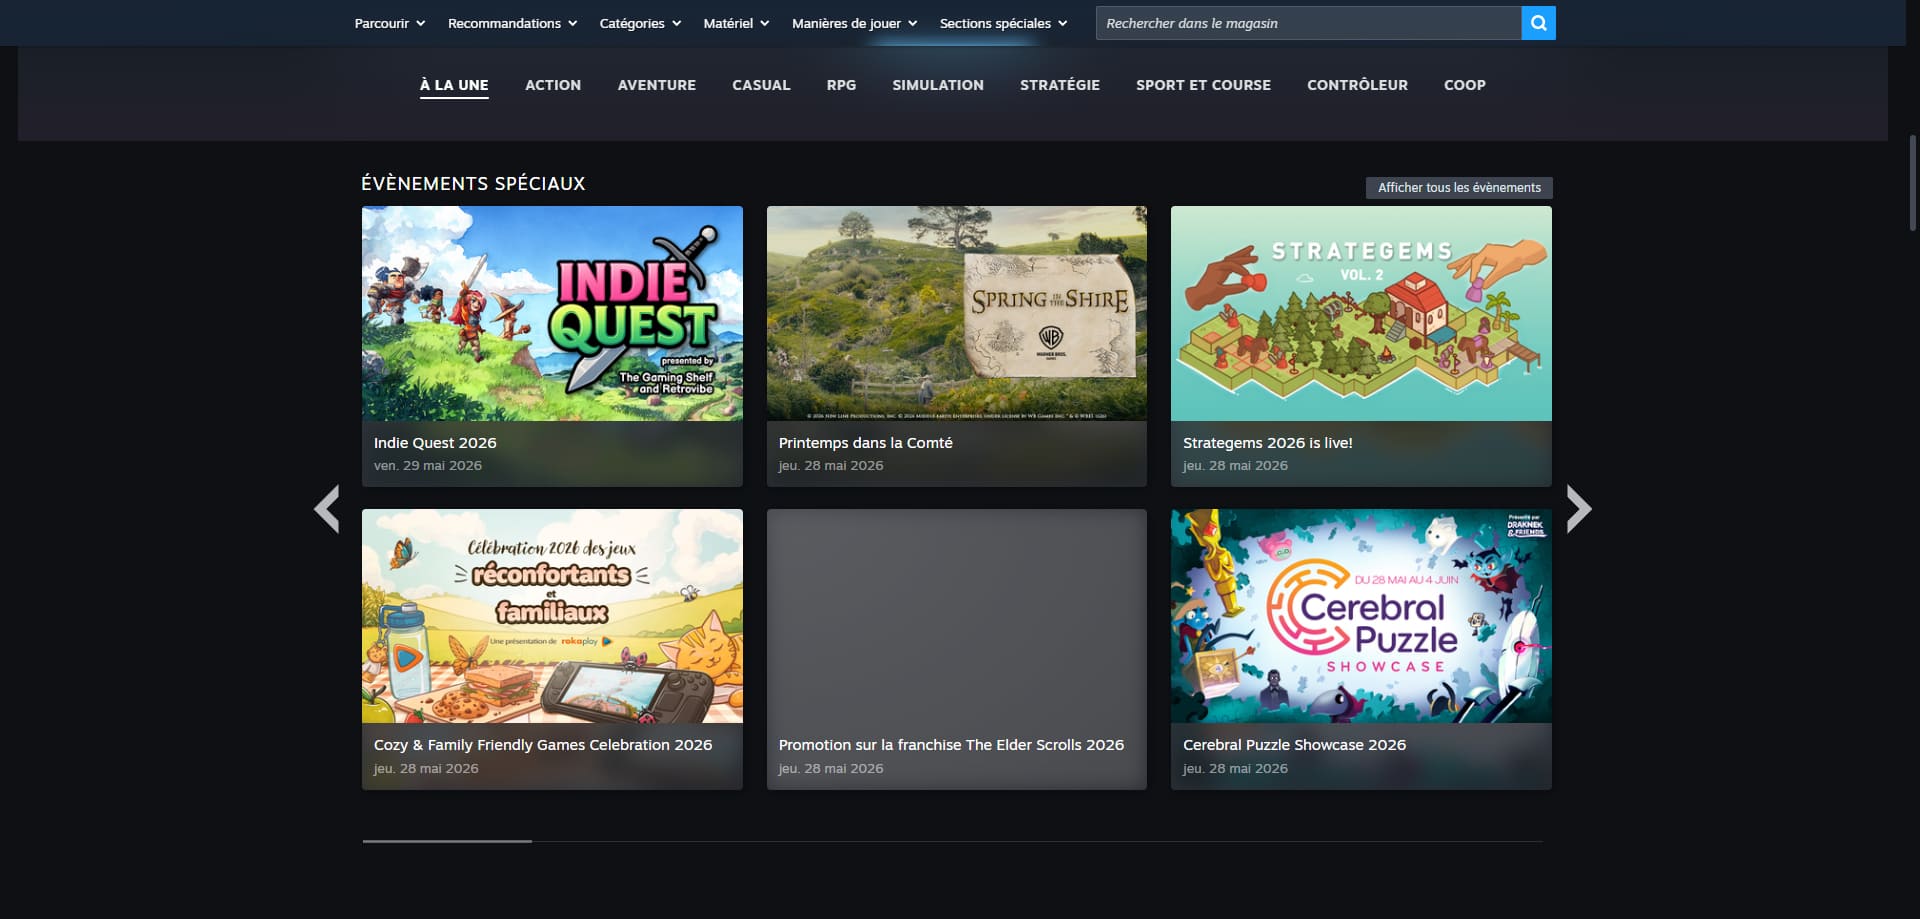Screen dimensions: 1920x919
Task: Click the page vertical scrollbar thumb
Action: point(1912,184)
